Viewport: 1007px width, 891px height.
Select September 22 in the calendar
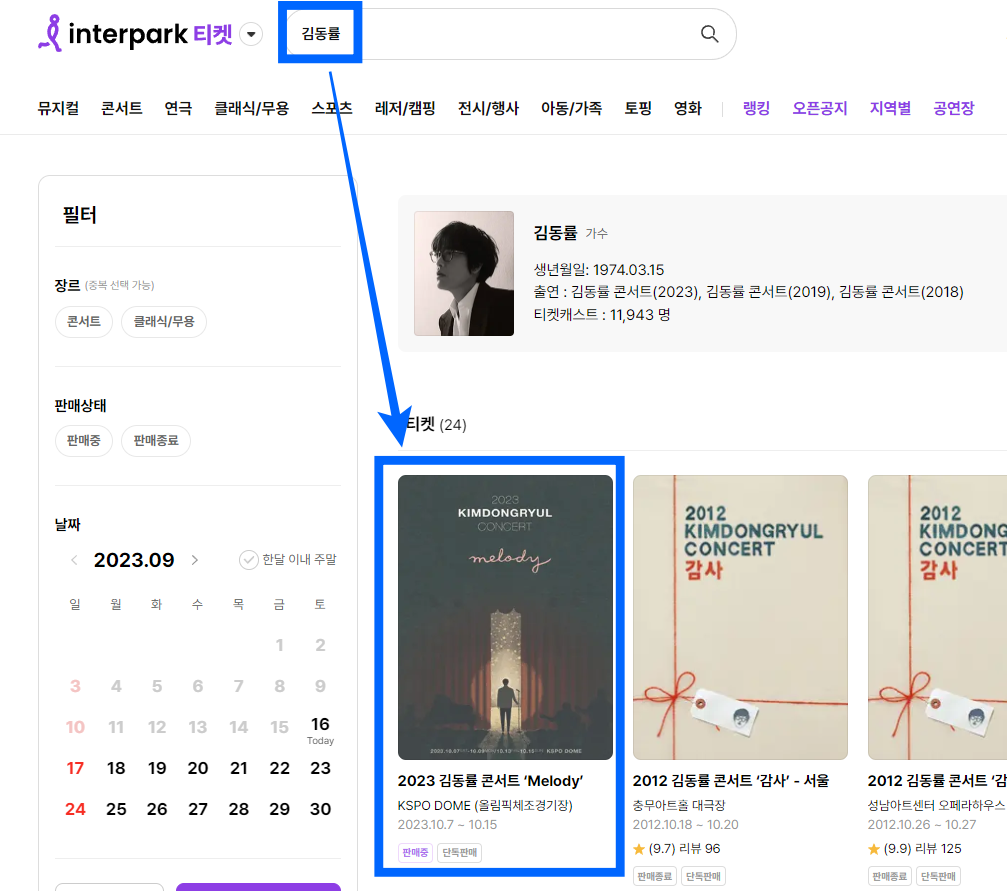(x=279, y=768)
